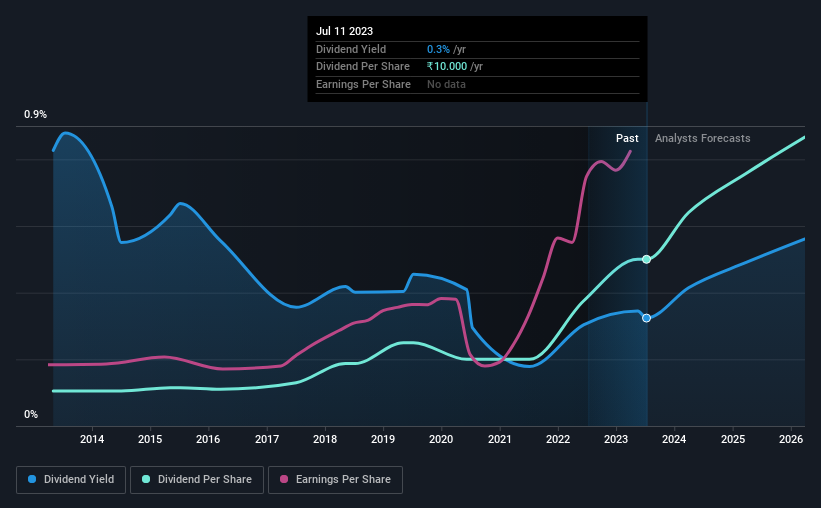Select the 2021 x-axis year label
Image resolution: width=821 pixels, height=508 pixels.
[x=500, y=439]
